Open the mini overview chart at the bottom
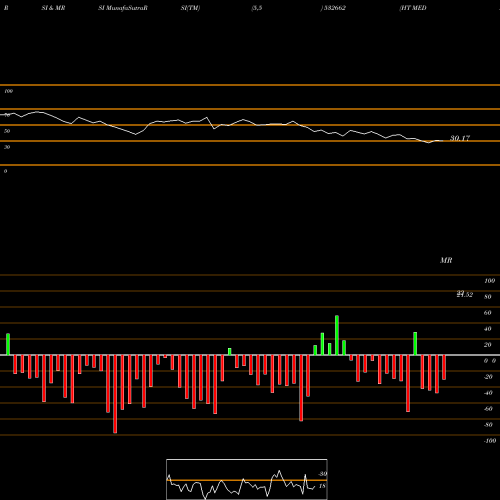 tap(247, 479)
